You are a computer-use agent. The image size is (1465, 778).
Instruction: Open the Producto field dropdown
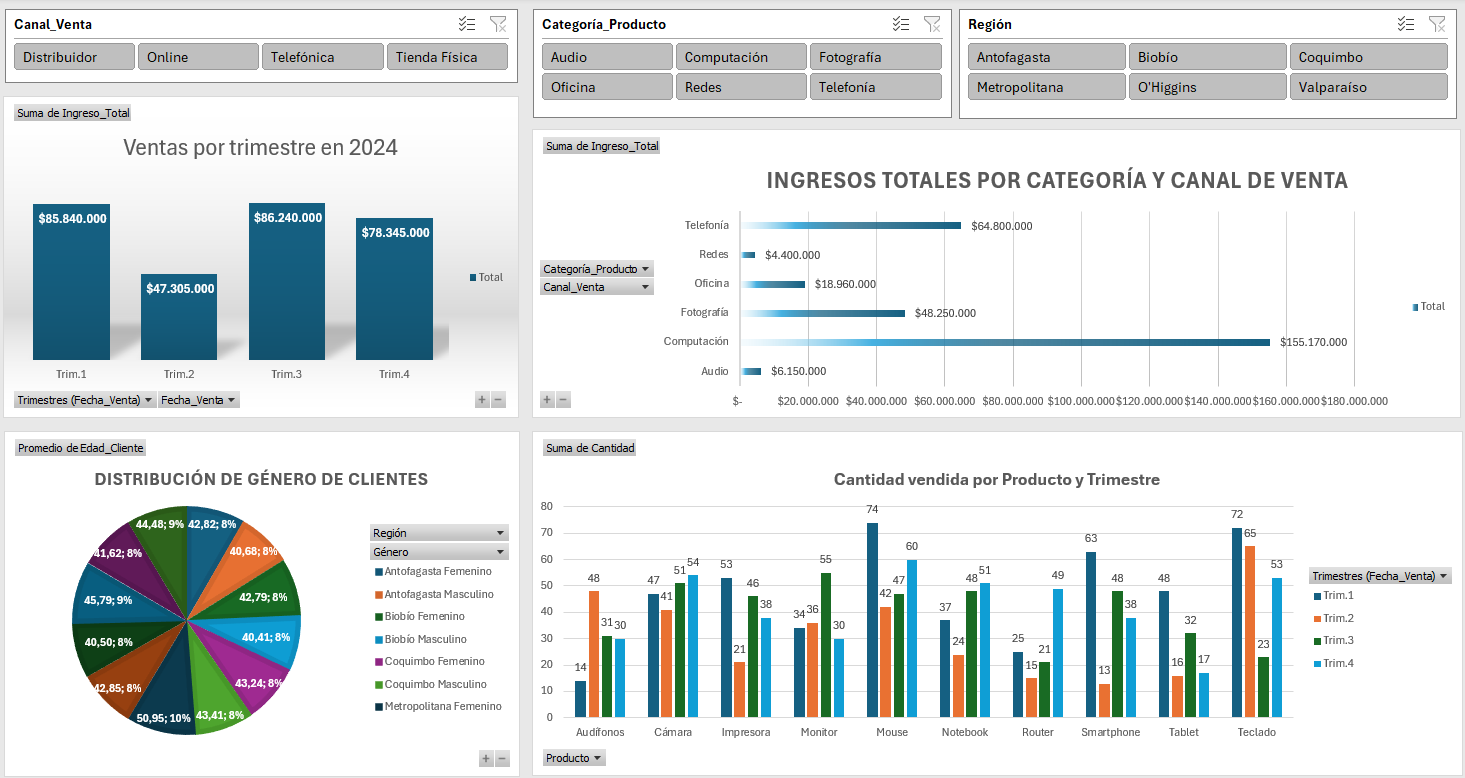pos(573,758)
